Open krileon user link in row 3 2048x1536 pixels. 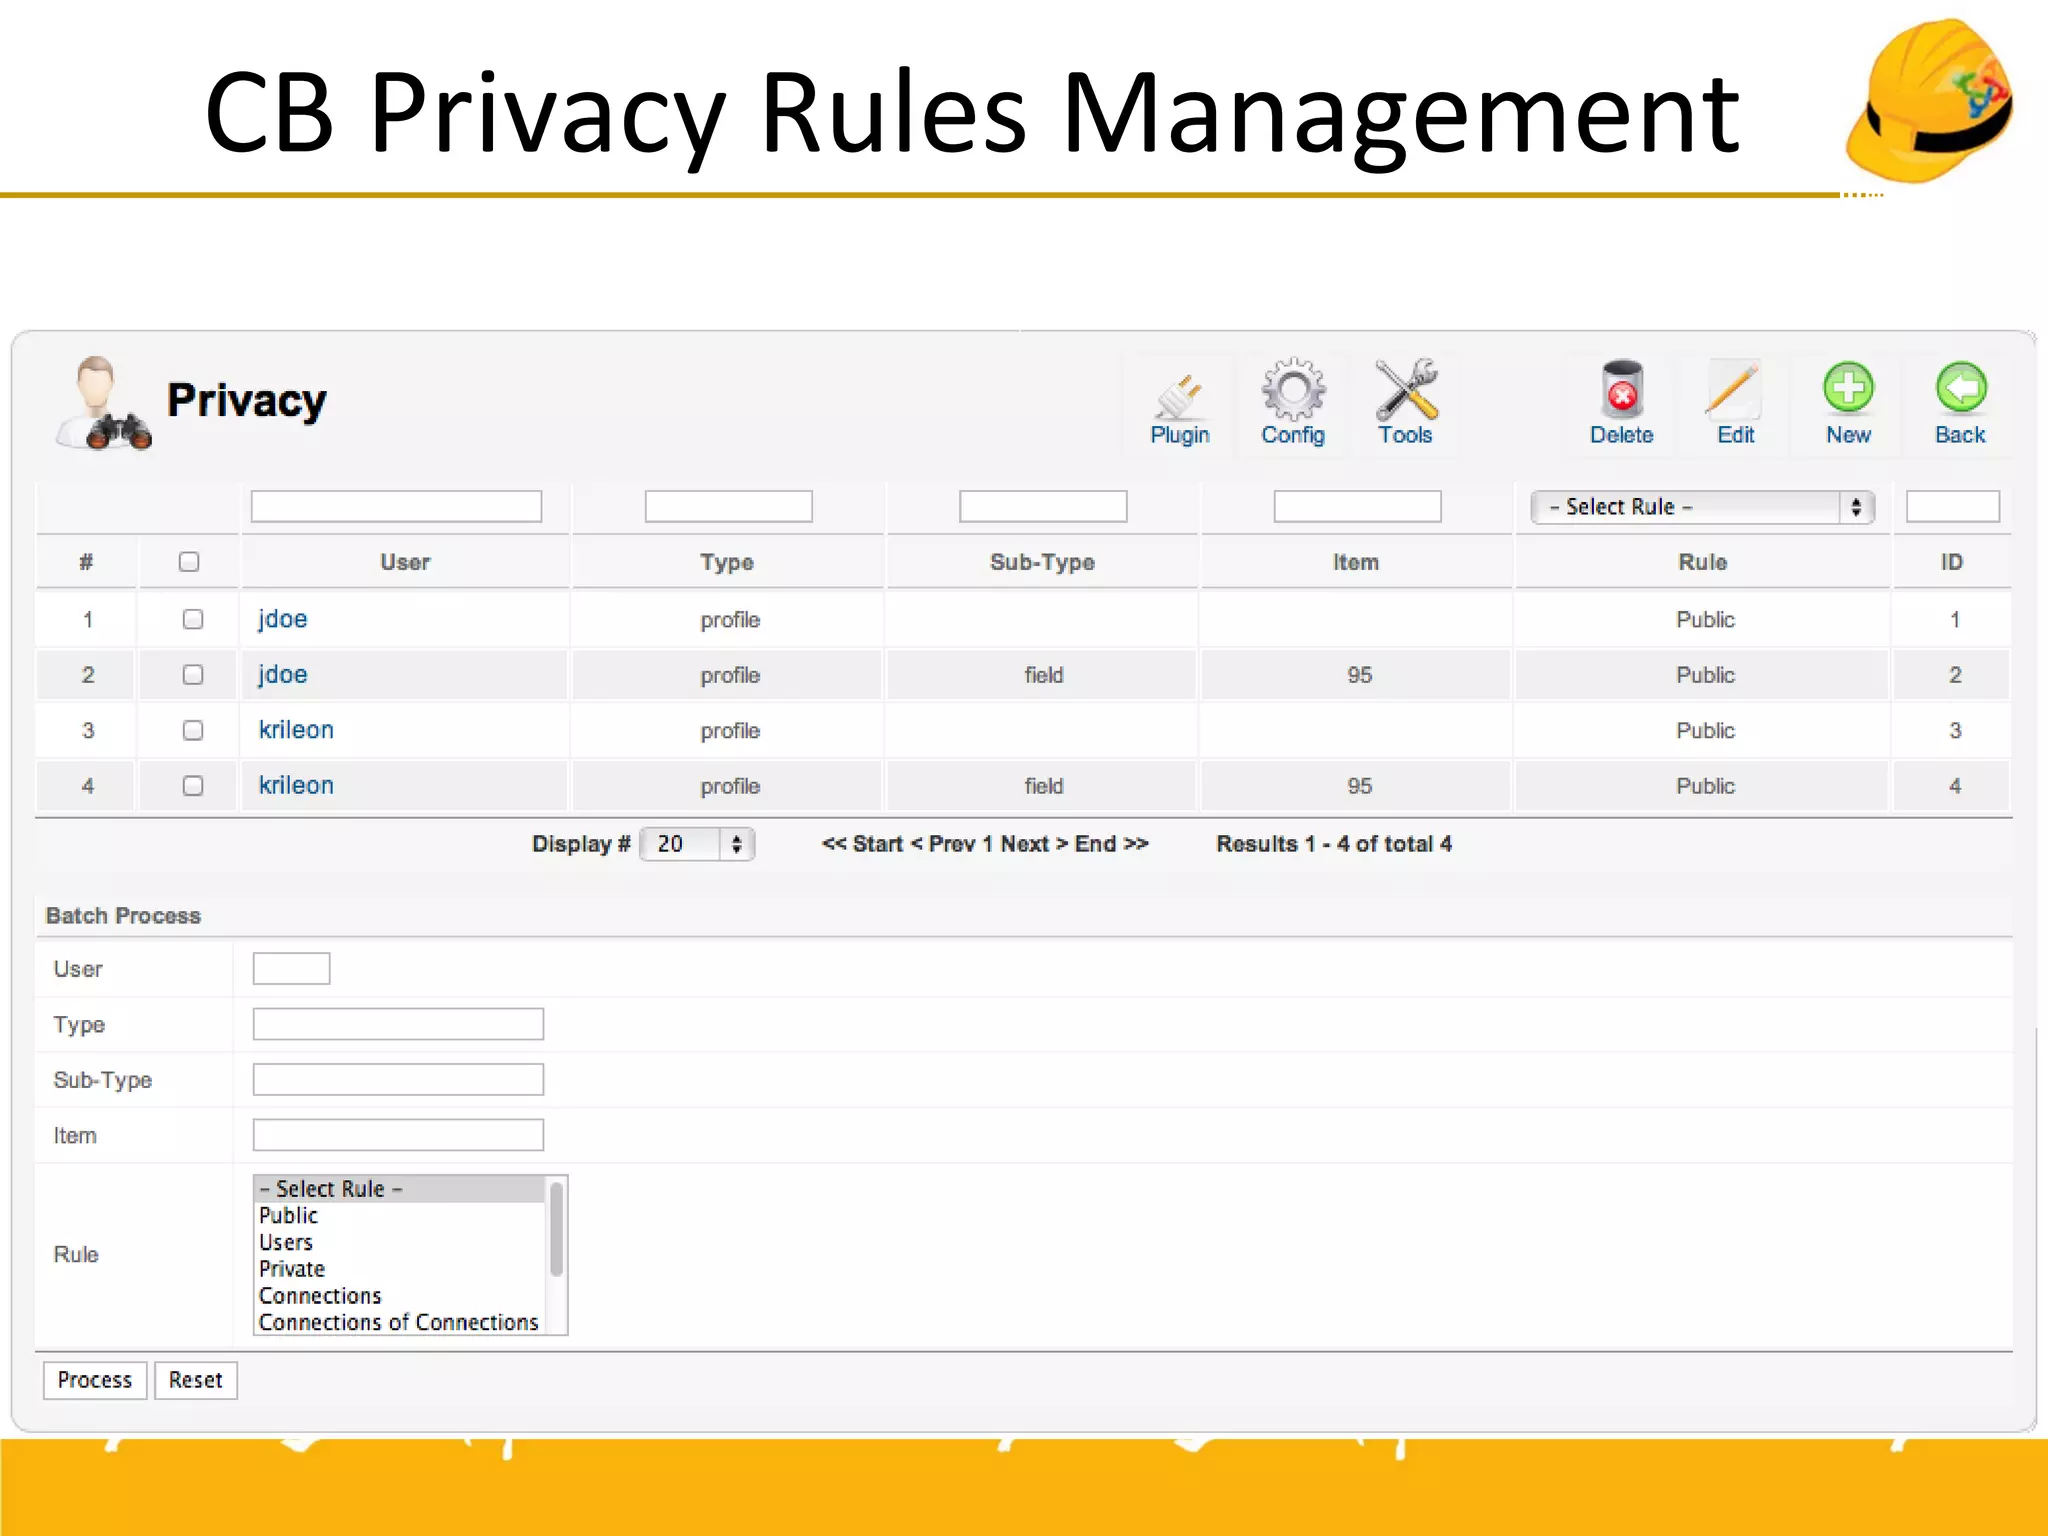[296, 730]
